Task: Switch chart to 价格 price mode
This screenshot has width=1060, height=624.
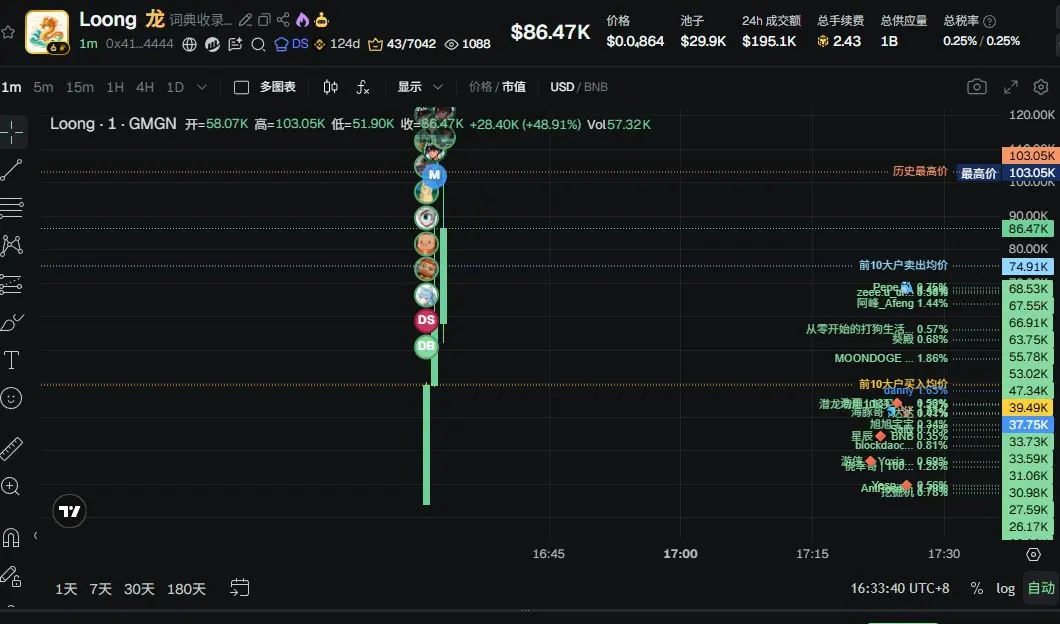Action: coord(480,87)
